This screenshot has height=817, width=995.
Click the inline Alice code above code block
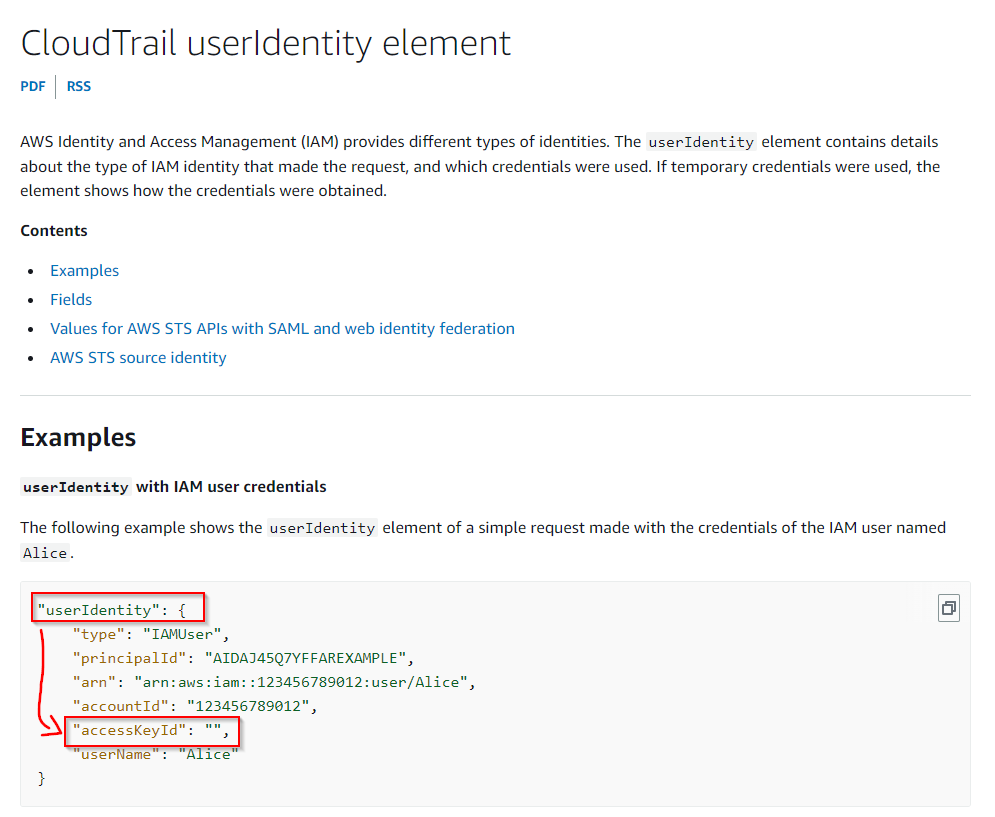tap(45, 553)
